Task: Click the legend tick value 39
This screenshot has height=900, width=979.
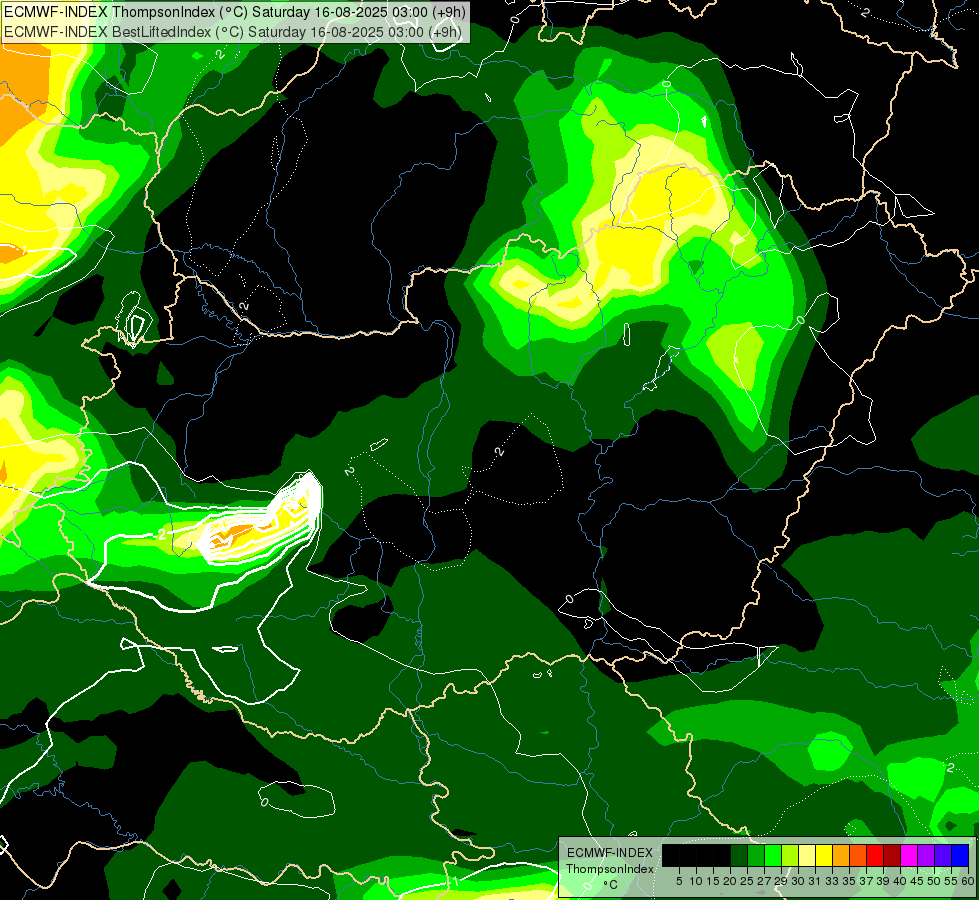Action: point(883,881)
